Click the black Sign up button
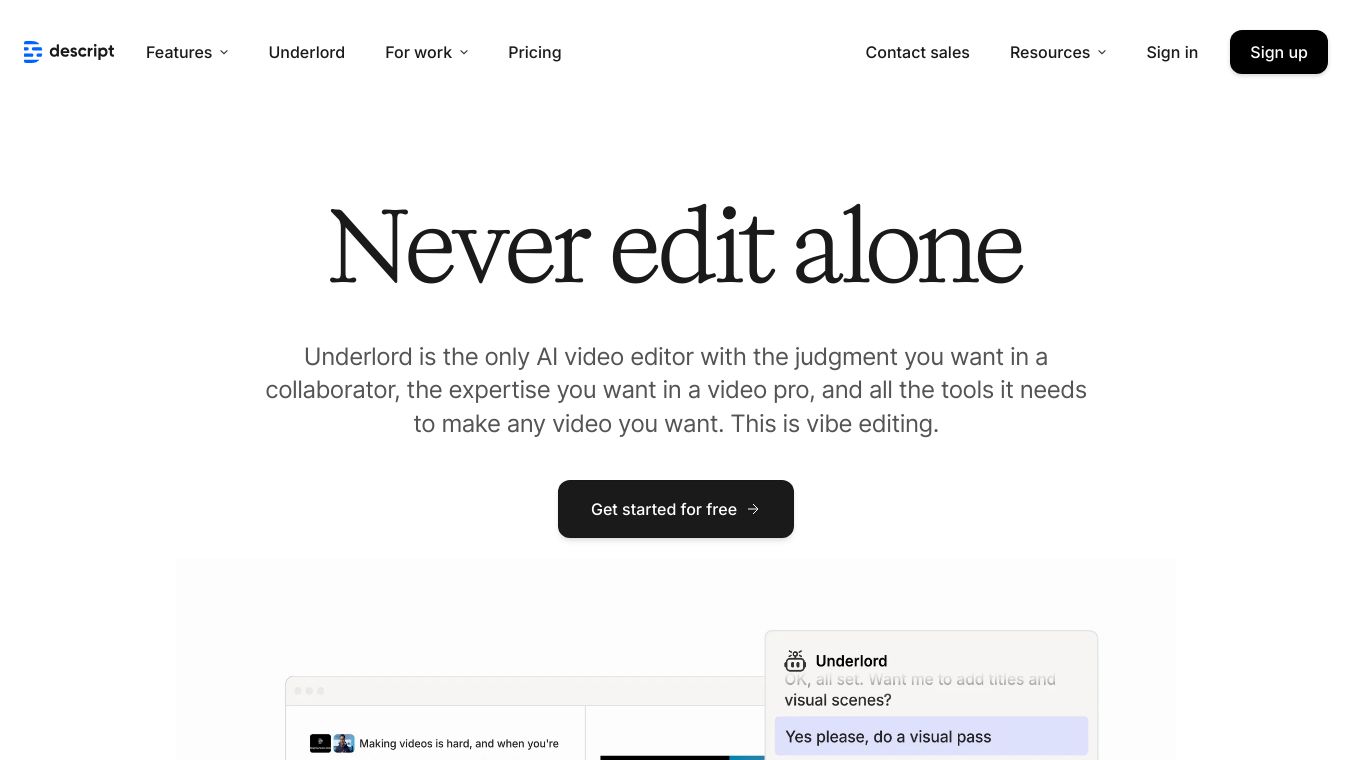 coord(1279,52)
